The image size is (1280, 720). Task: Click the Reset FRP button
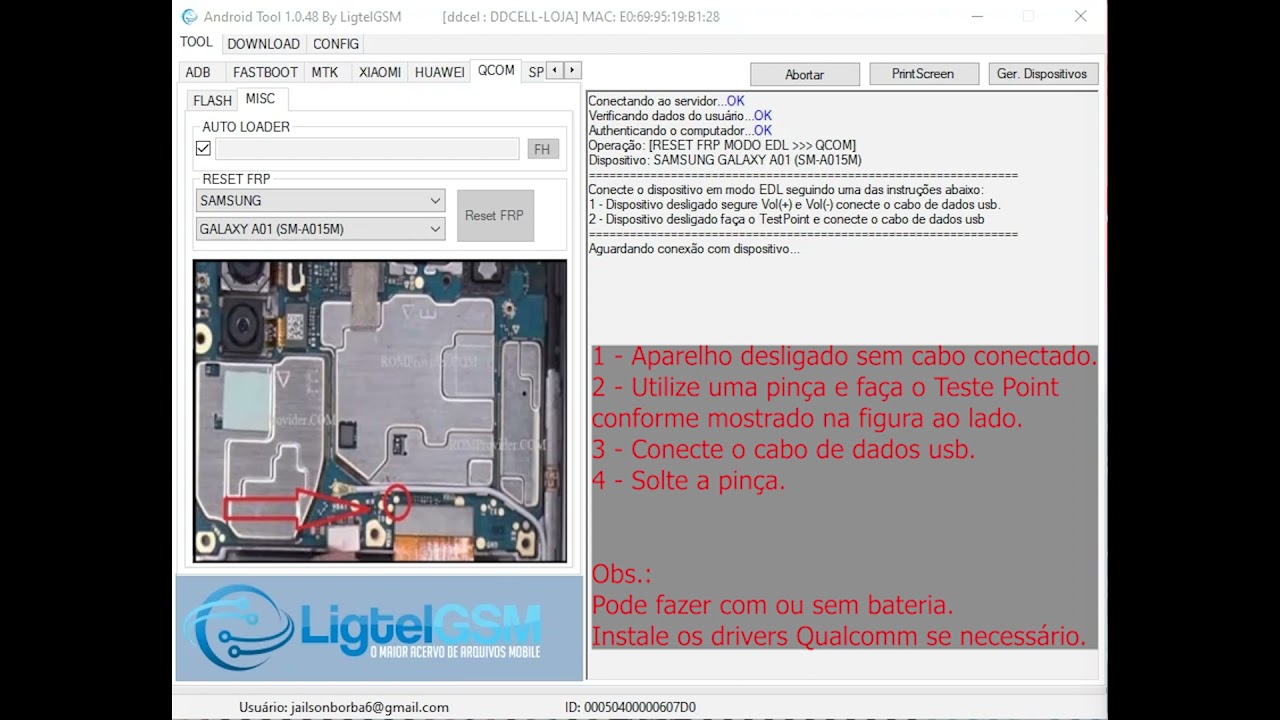(495, 215)
